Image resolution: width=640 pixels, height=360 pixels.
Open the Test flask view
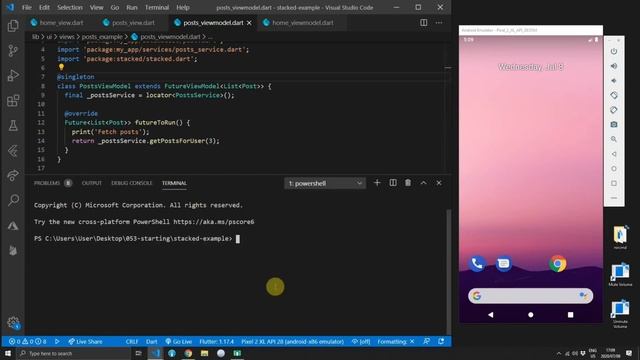[13, 125]
